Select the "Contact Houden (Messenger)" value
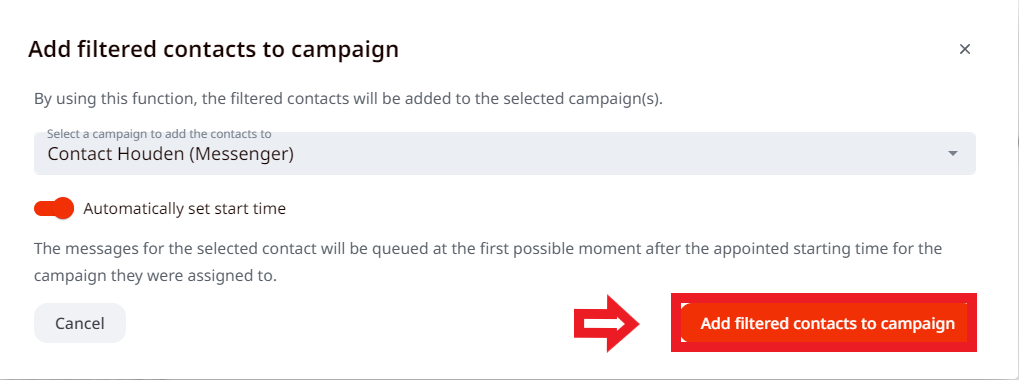The image size is (1019, 380). click(171, 155)
